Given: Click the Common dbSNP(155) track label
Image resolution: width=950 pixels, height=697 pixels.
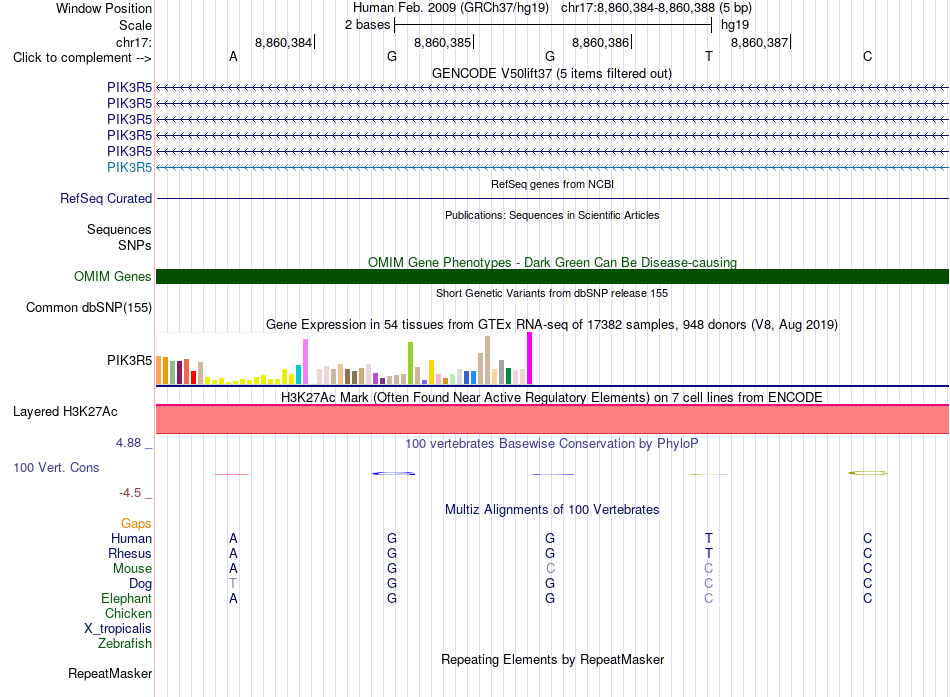Looking at the screenshot, I should 89,307.
